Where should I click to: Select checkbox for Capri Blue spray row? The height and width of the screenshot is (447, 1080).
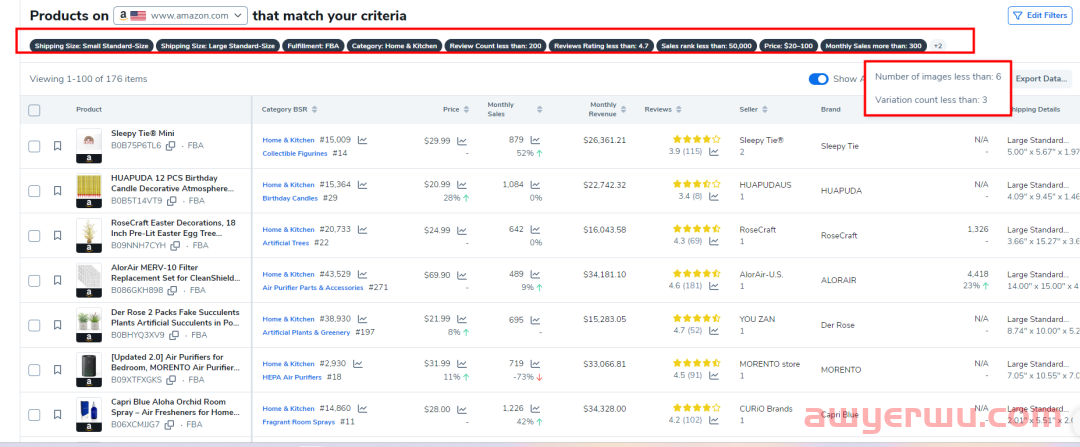pyautogui.click(x=34, y=415)
